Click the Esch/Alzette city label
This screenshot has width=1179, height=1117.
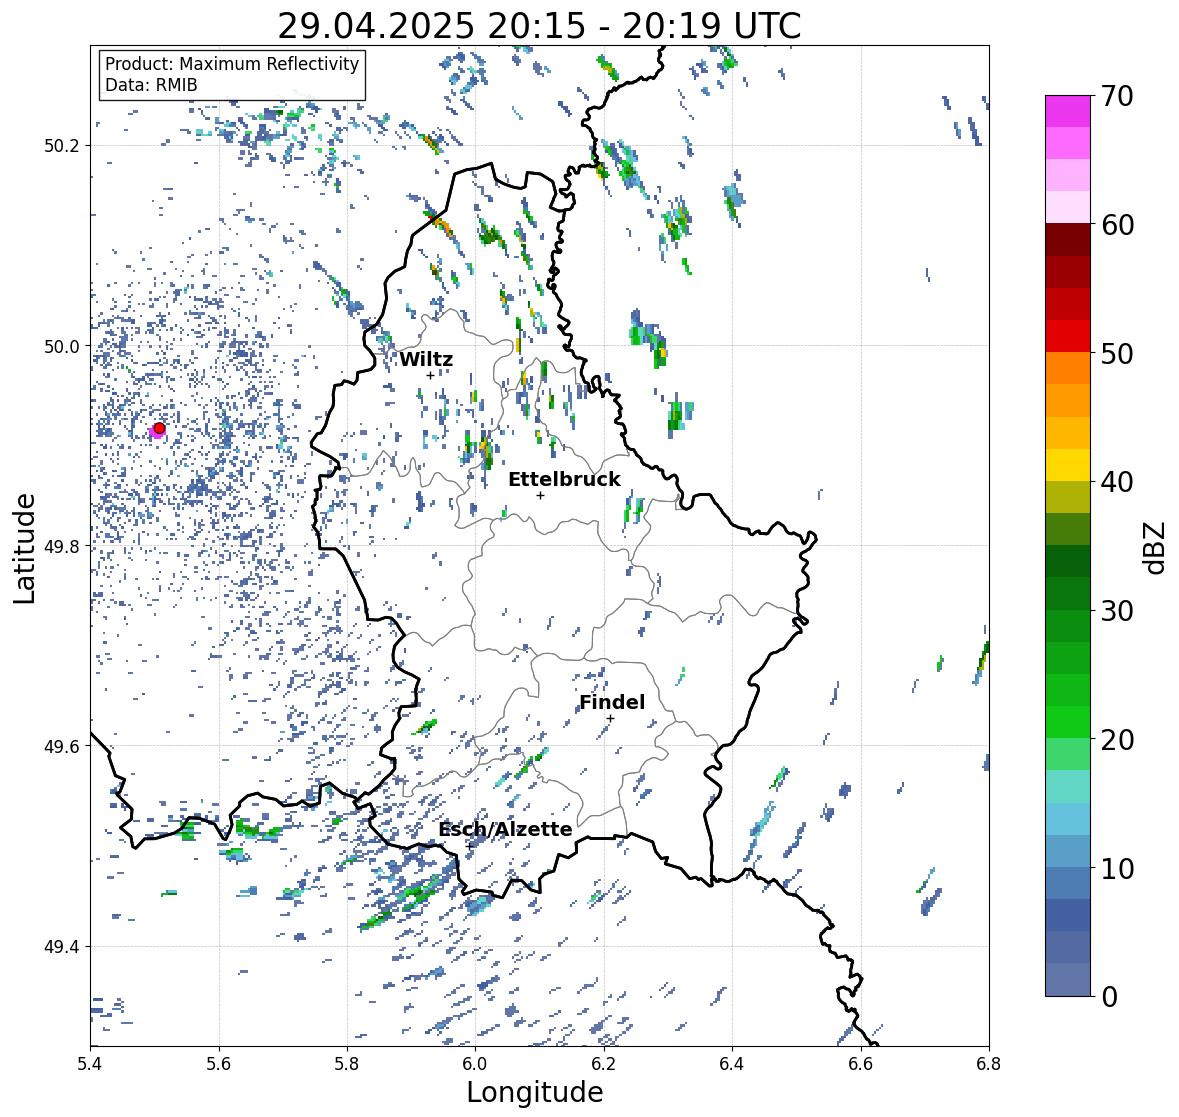(x=505, y=829)
